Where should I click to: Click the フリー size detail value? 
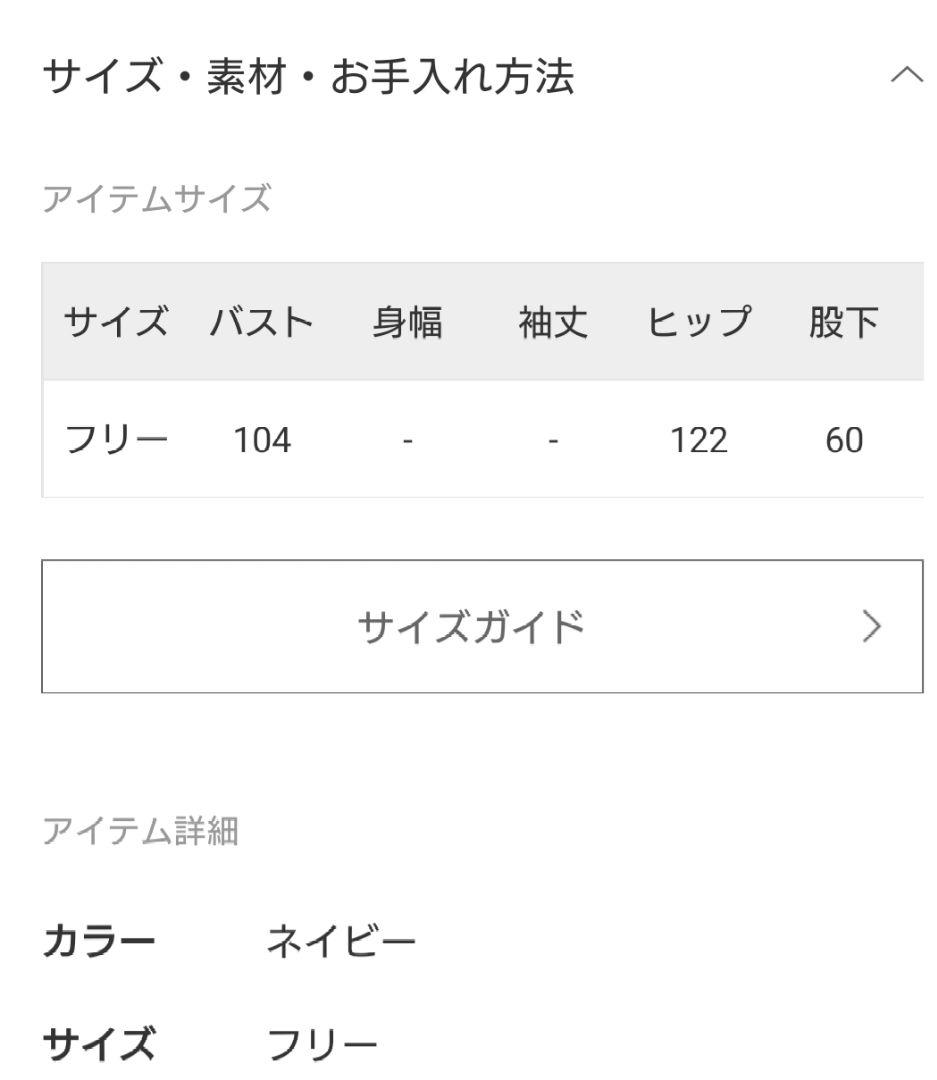[x=322, y=1044]
